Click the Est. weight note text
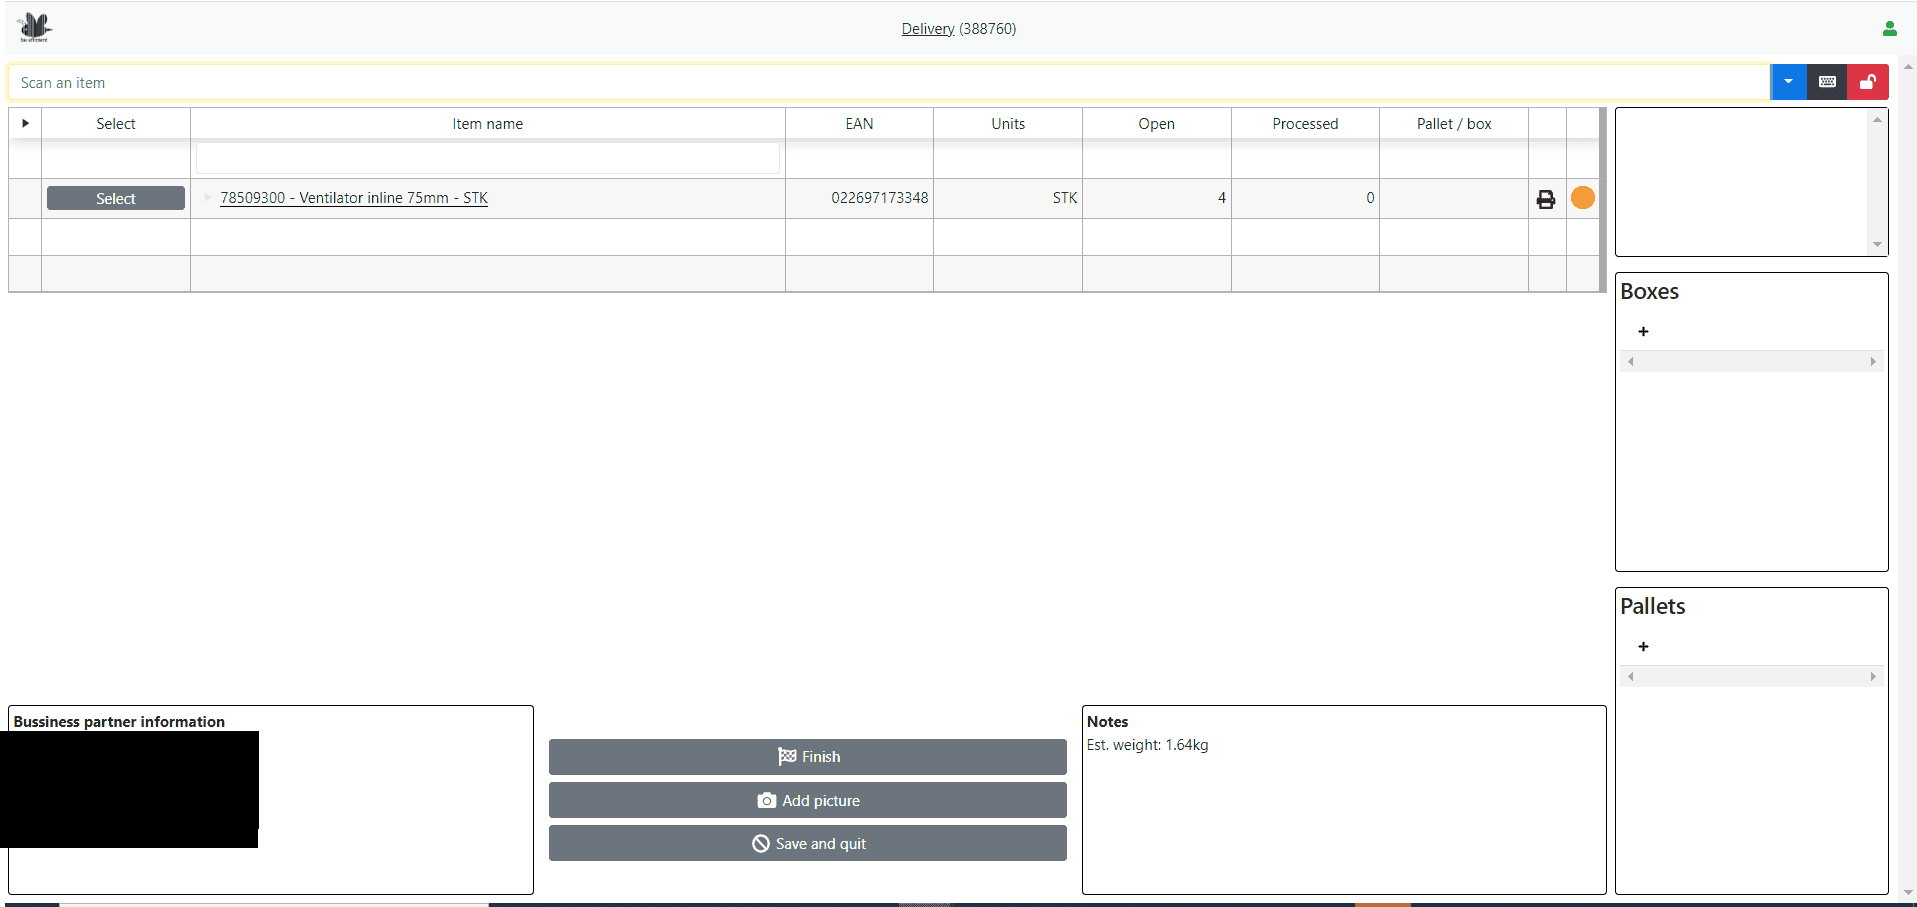 [1147, 745]
